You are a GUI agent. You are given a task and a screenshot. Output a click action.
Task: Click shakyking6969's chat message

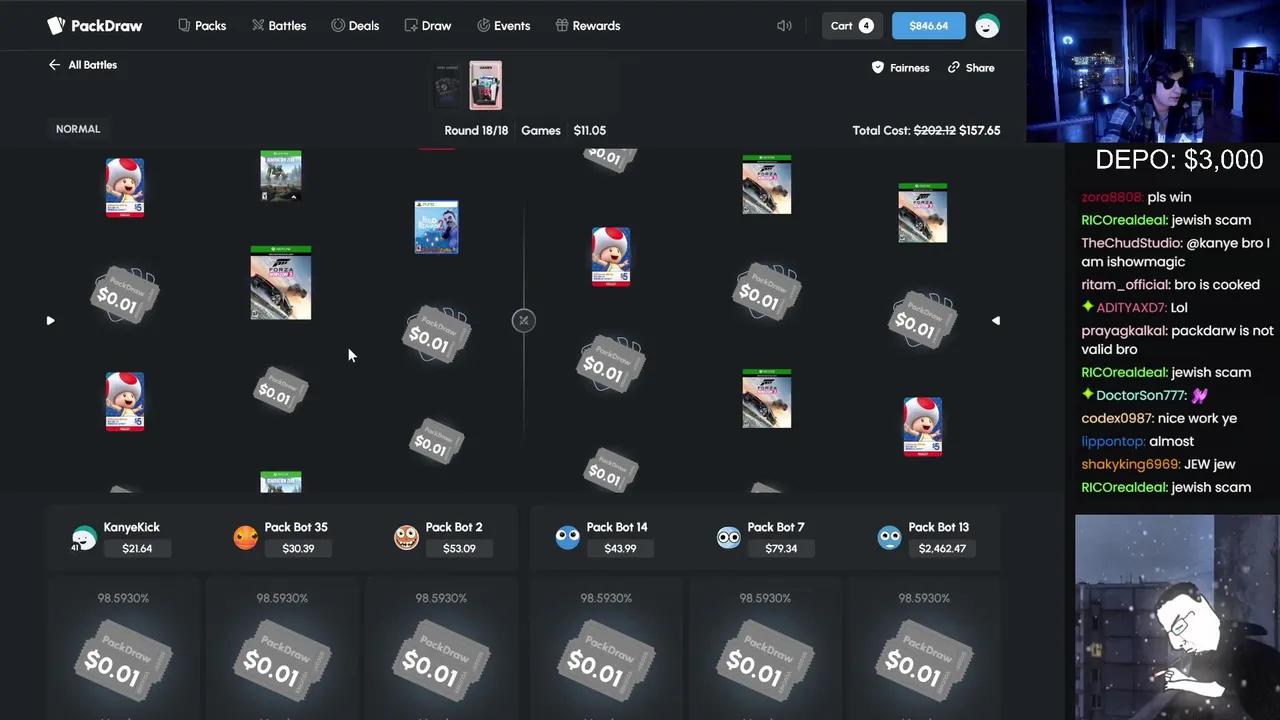tap(1158, 464)
